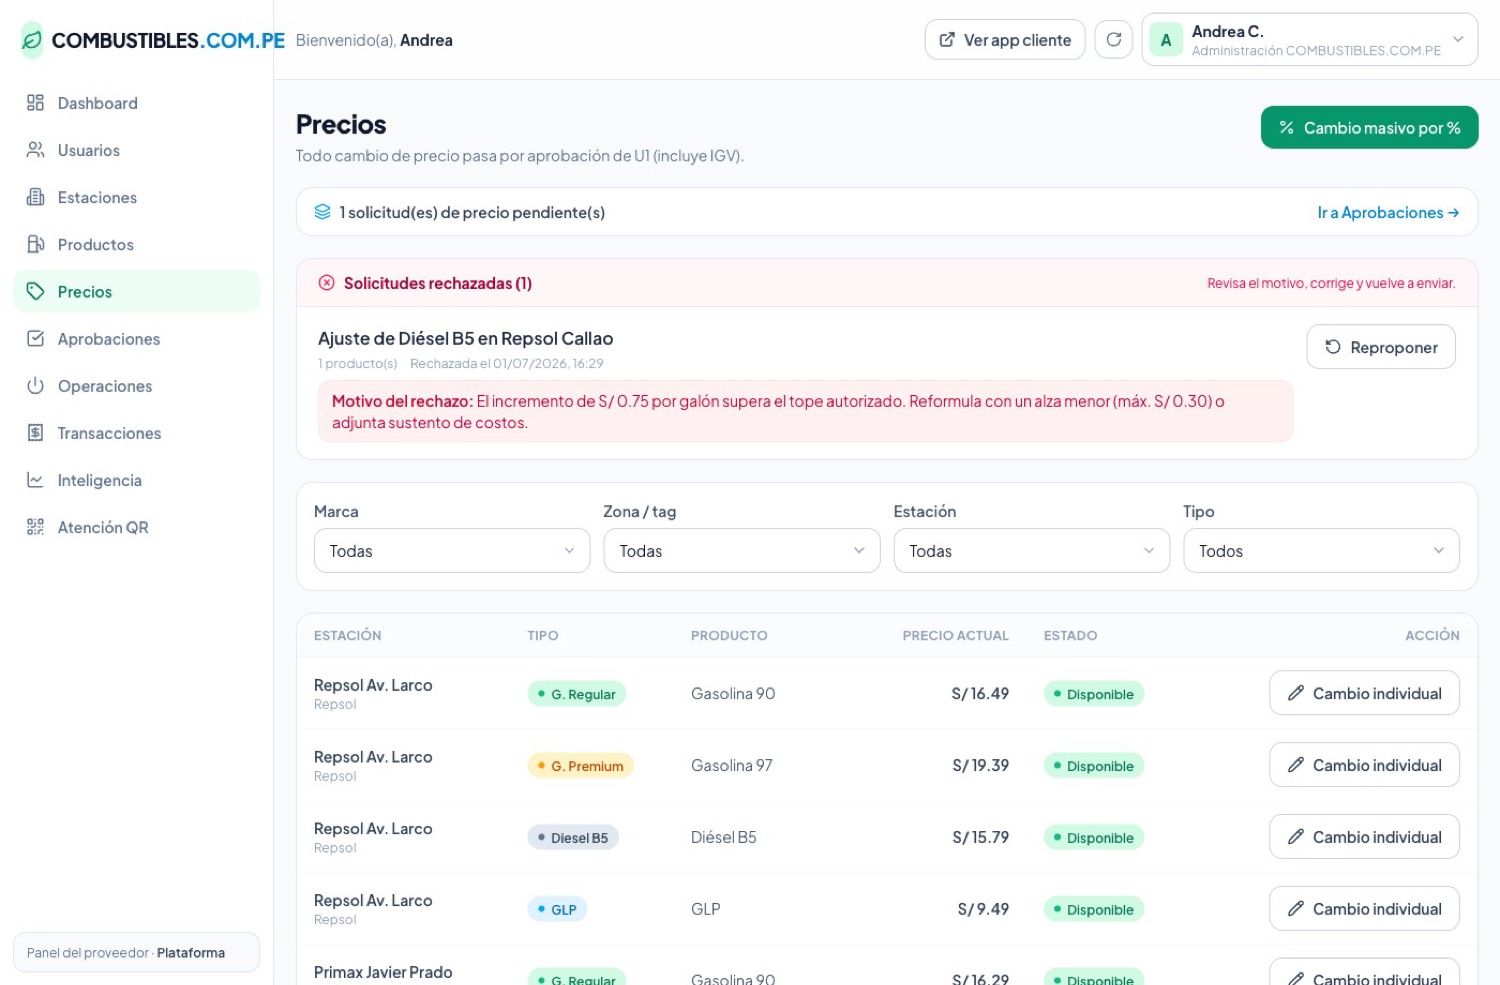Screen dimensions: 1500x985
Task: Select Aprobaciones menu item
Action: [136, 339]
